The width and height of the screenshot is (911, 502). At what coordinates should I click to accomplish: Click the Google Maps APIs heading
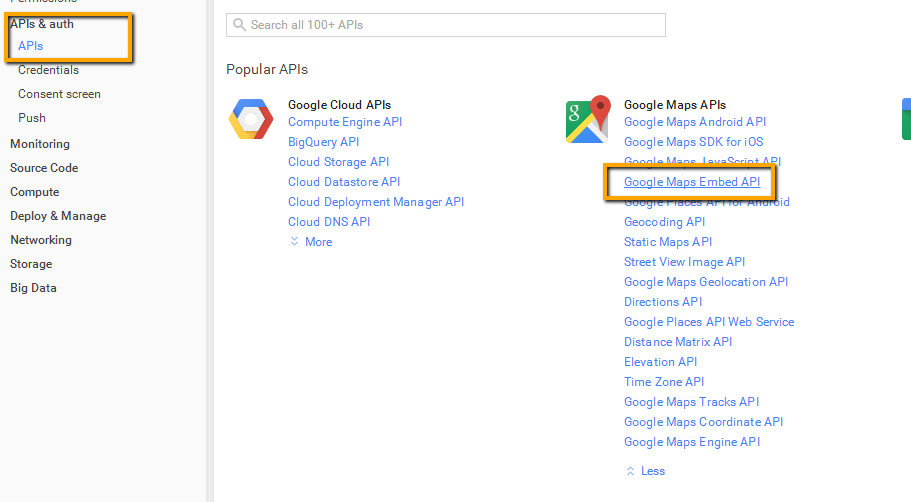click(675, 105)
